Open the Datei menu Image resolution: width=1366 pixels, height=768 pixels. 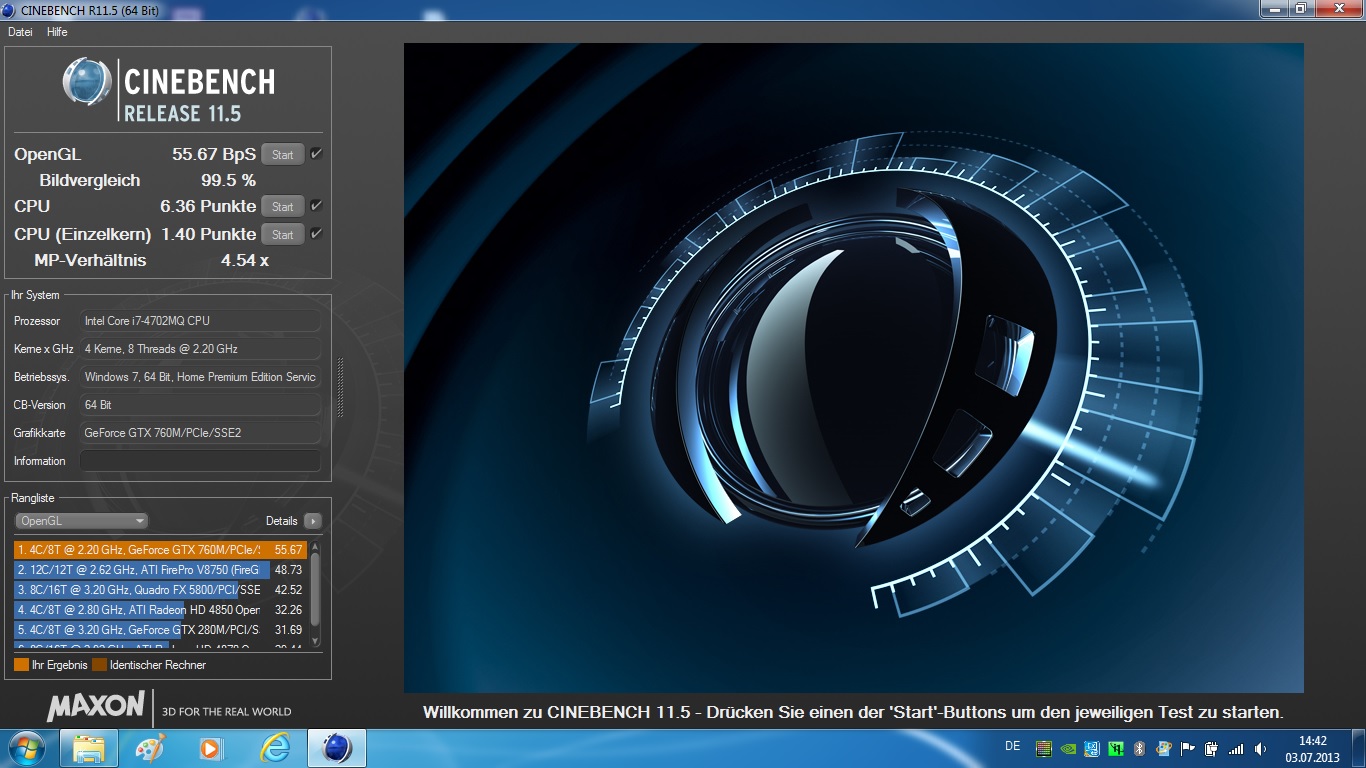point(20,32)
